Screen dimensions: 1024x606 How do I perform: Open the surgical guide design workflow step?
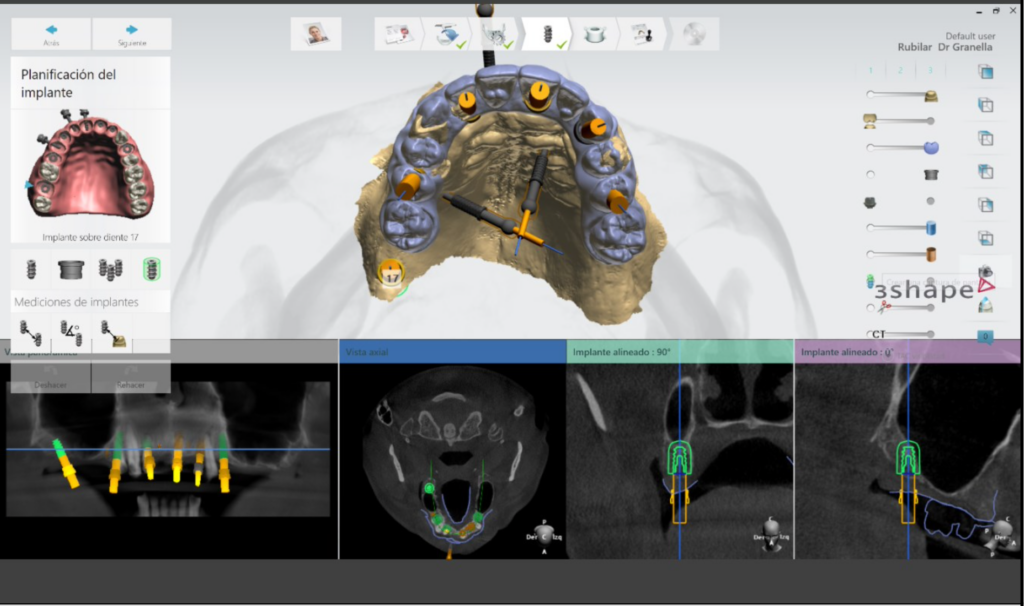click(595, 33)
